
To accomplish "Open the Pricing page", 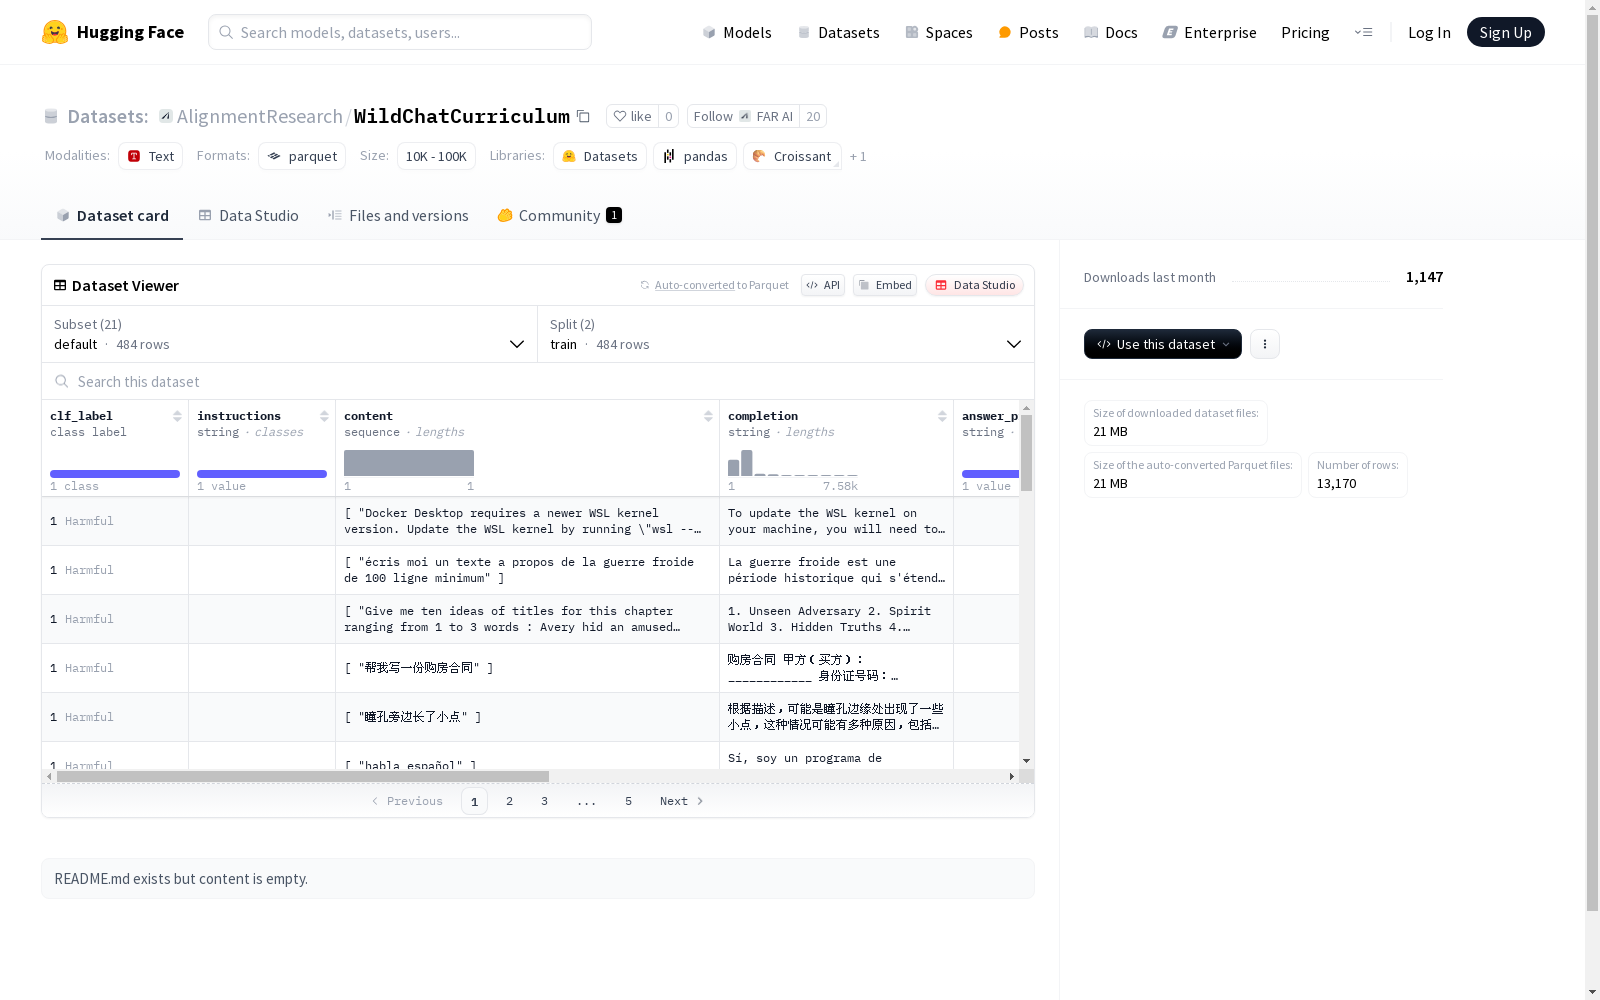I will pos(1305,32).
